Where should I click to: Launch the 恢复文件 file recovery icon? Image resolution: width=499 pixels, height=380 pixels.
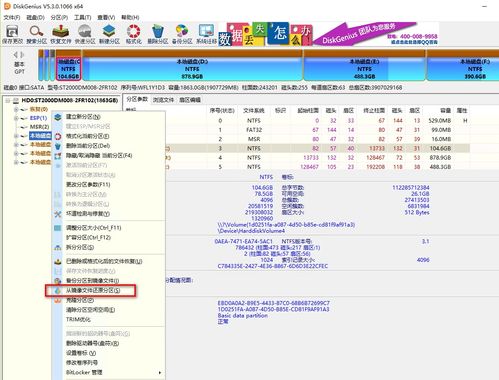click(x=61, y=35)
